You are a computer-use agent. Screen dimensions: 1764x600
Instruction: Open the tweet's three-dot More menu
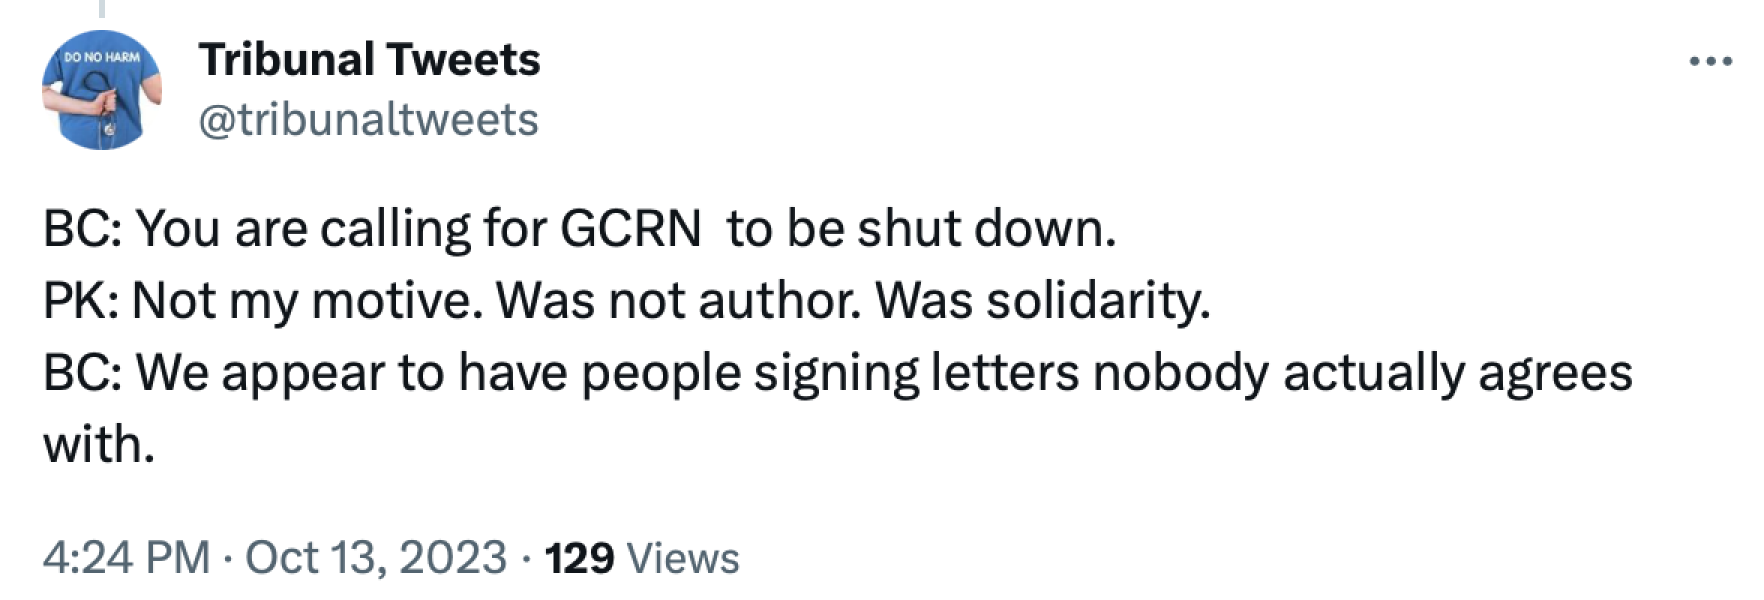pyautogui.click(x=1709, y=62)
